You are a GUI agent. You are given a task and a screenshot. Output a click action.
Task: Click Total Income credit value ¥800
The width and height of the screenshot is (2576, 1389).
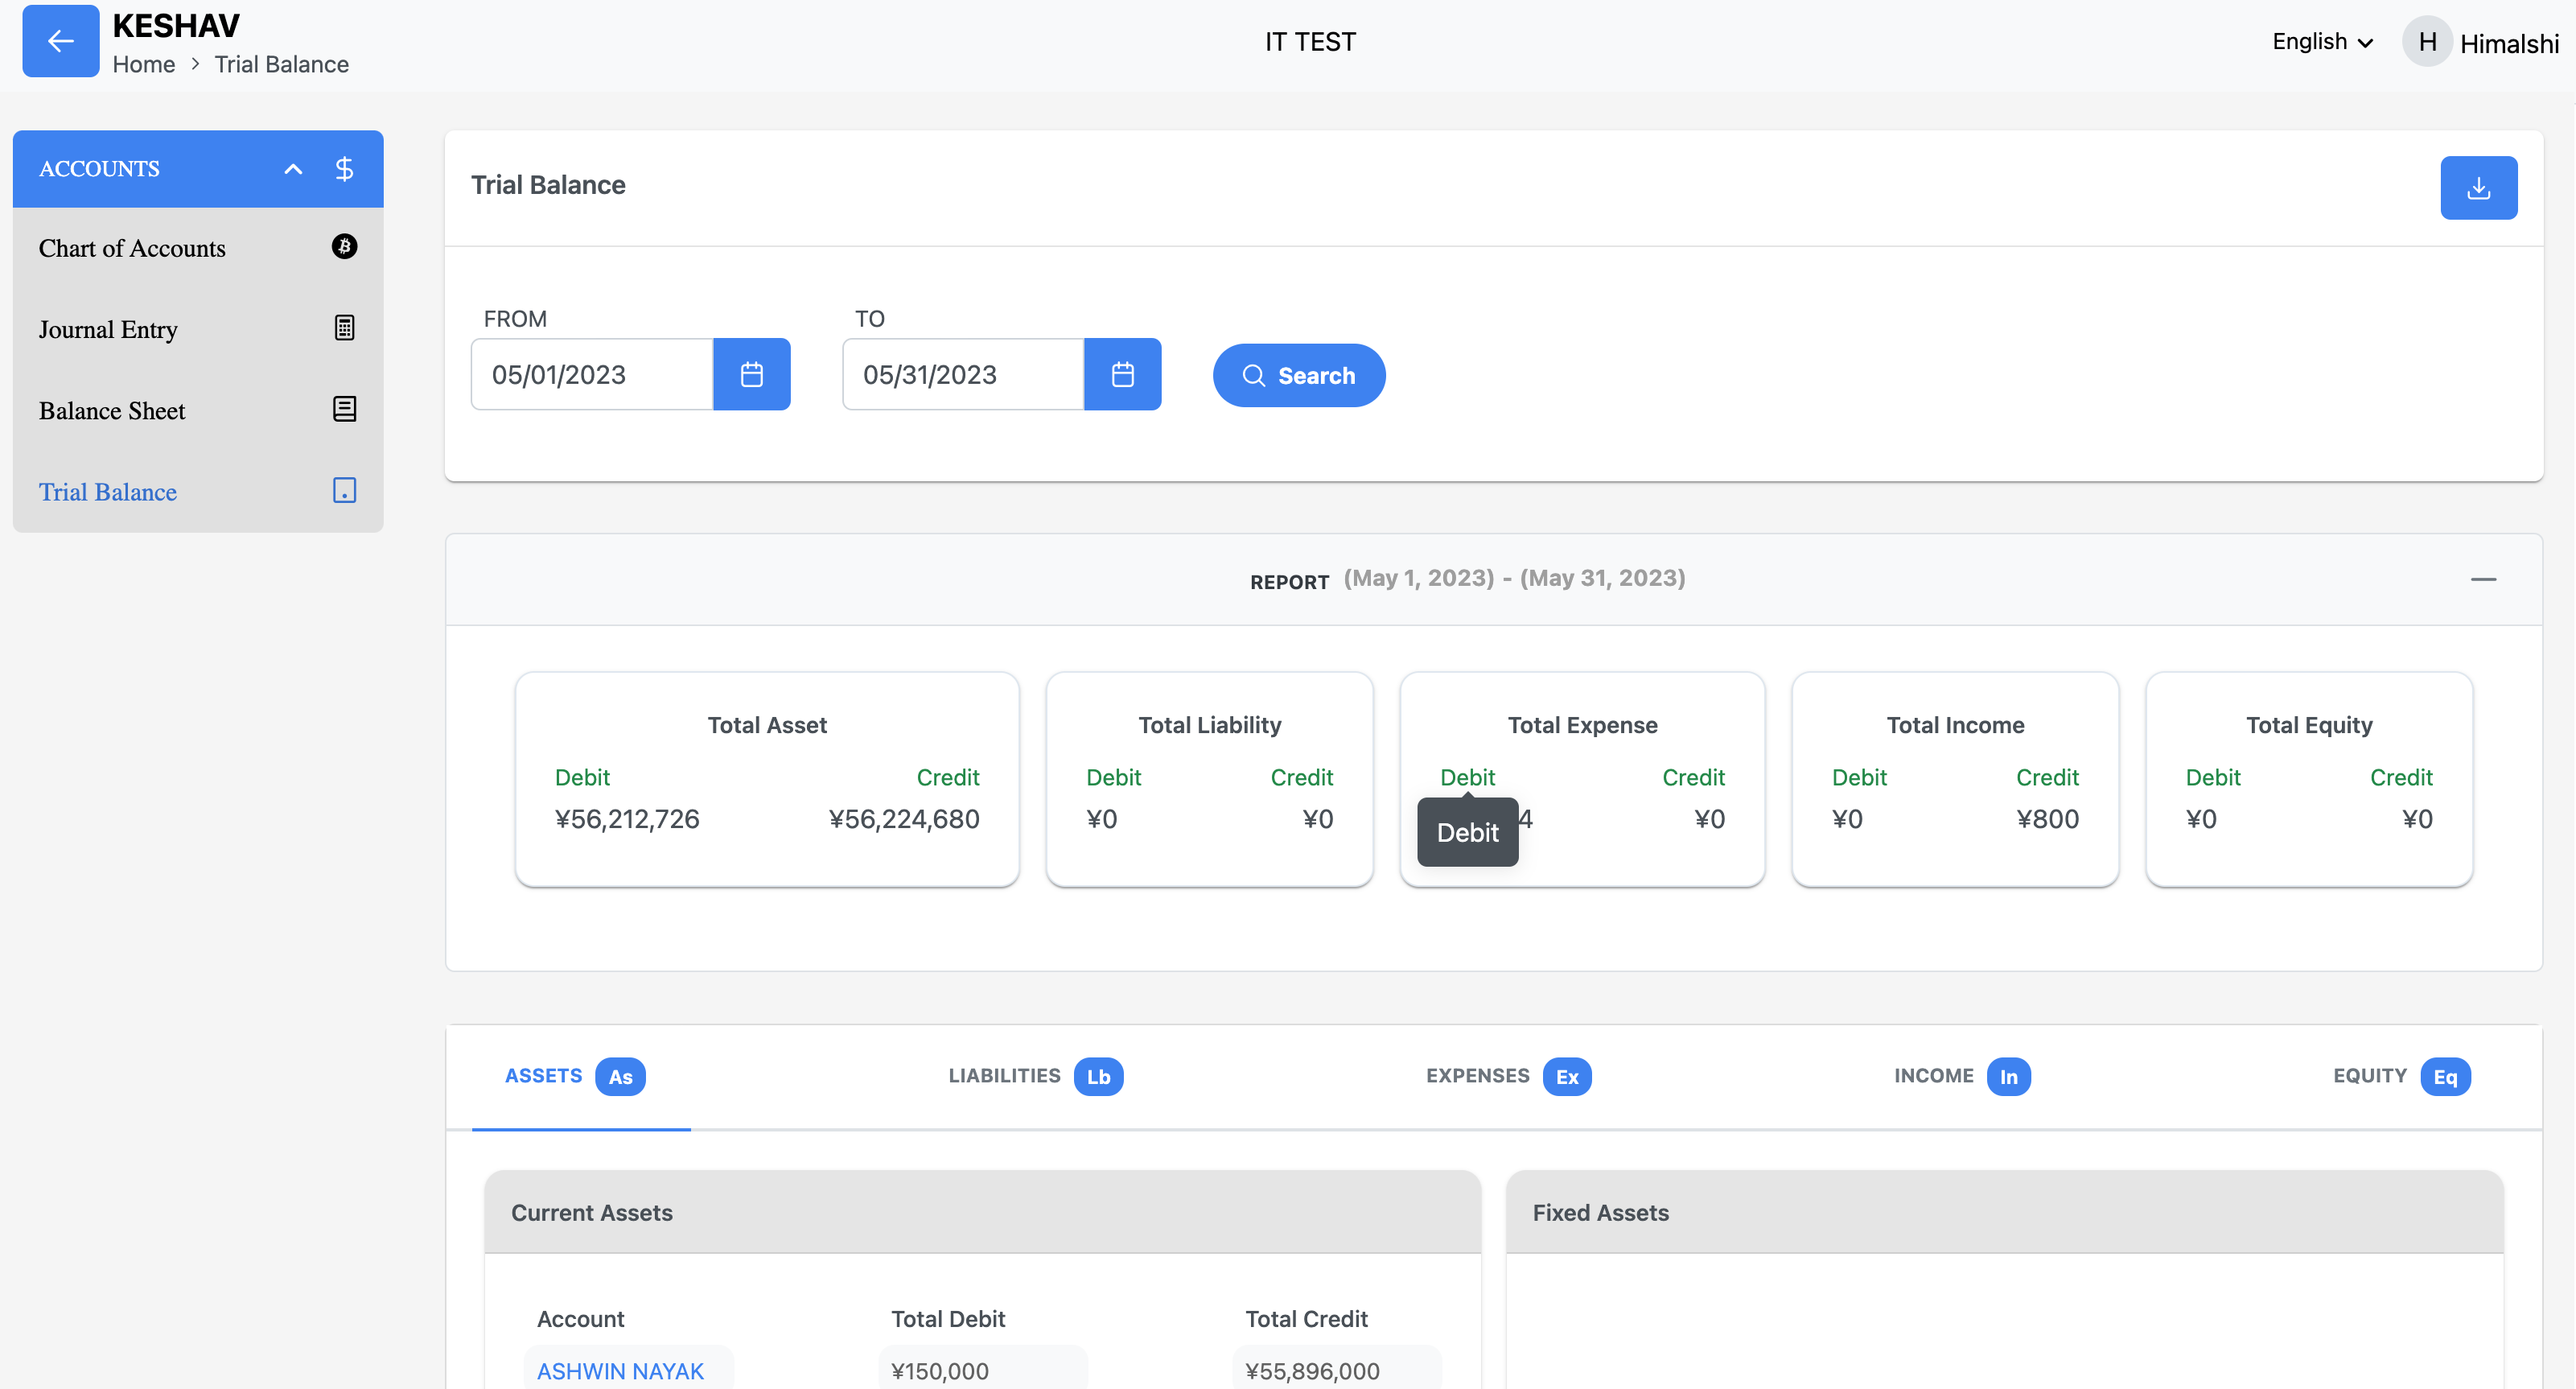click(2047, 819)
